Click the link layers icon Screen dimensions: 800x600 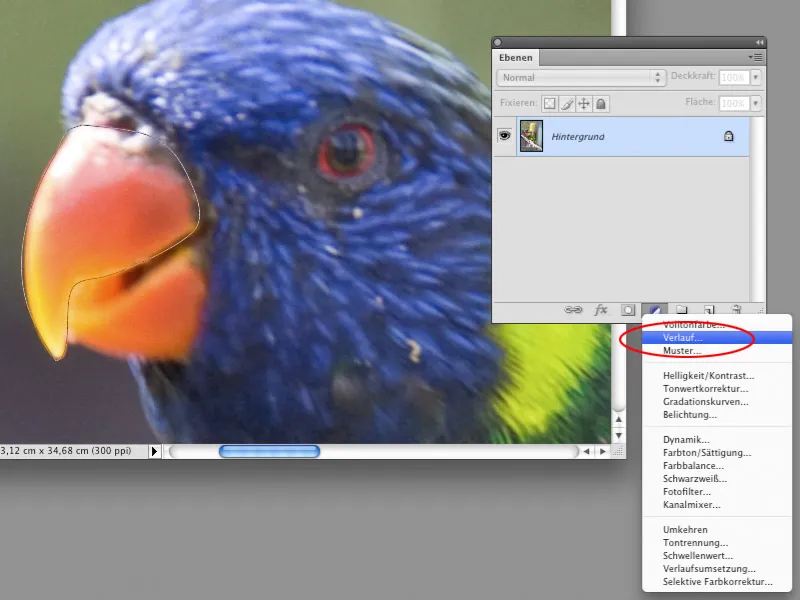pyautogui.click(x=573, y=310)
